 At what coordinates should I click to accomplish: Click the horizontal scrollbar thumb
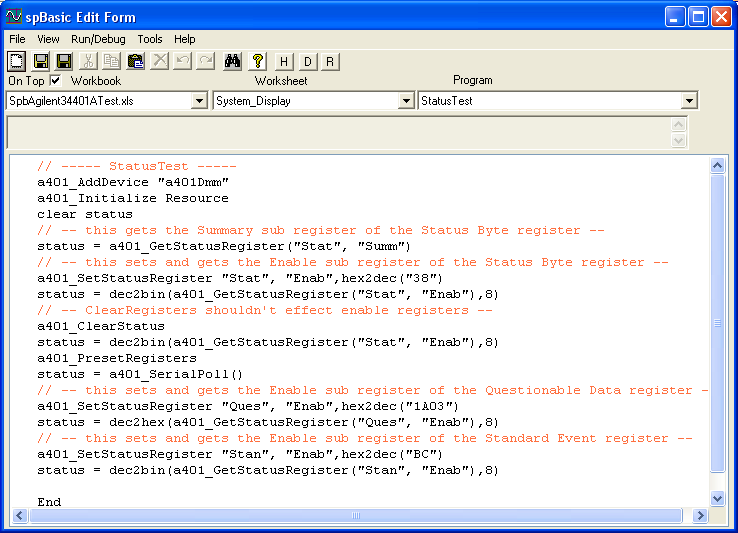[x=356, y=516]
